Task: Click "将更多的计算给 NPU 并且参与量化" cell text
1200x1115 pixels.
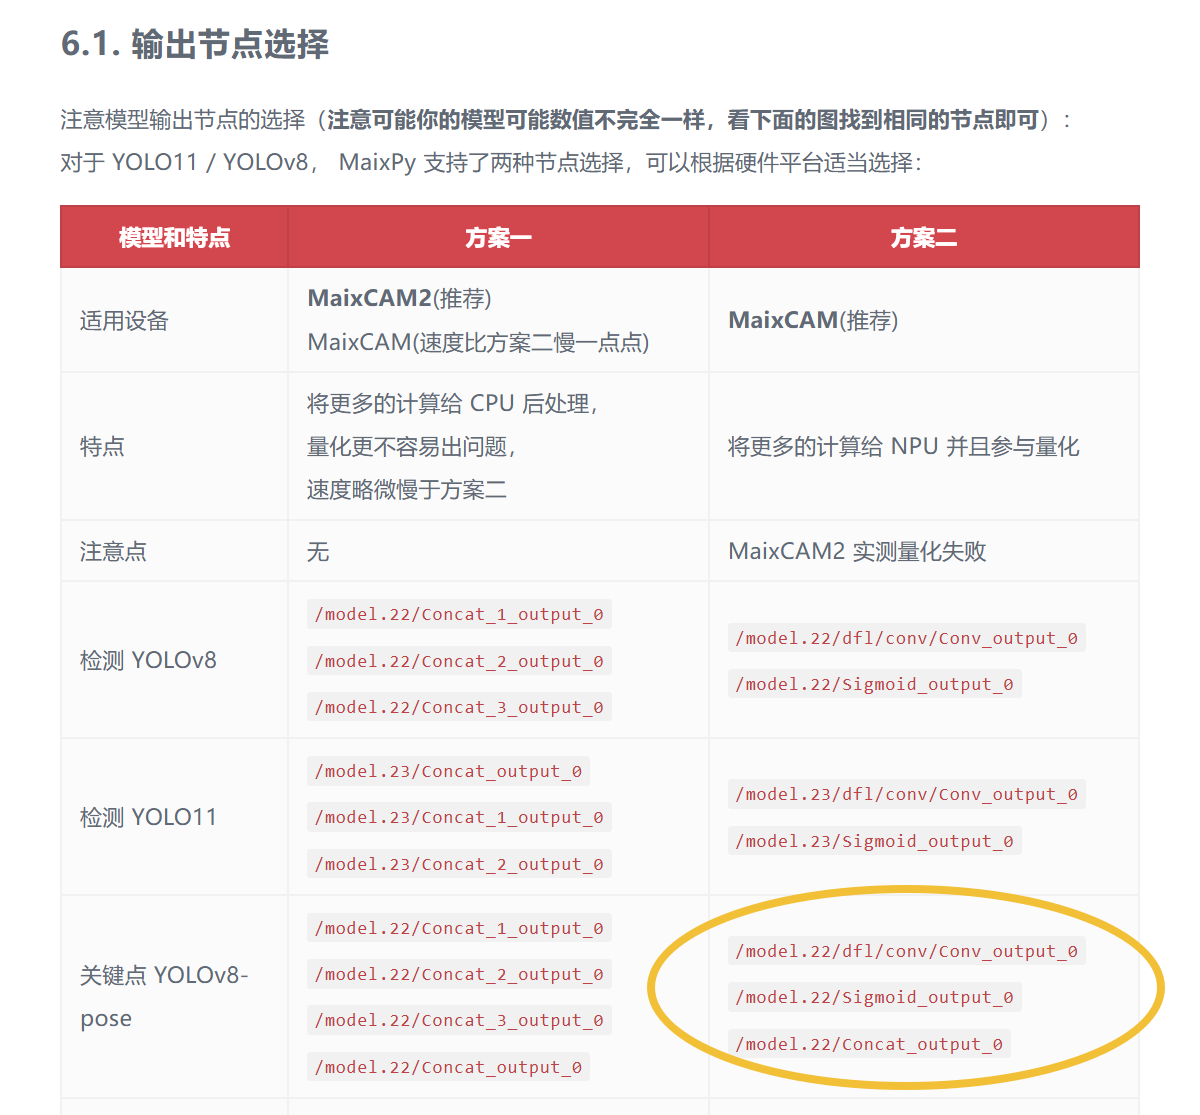Action: [903, 446]
